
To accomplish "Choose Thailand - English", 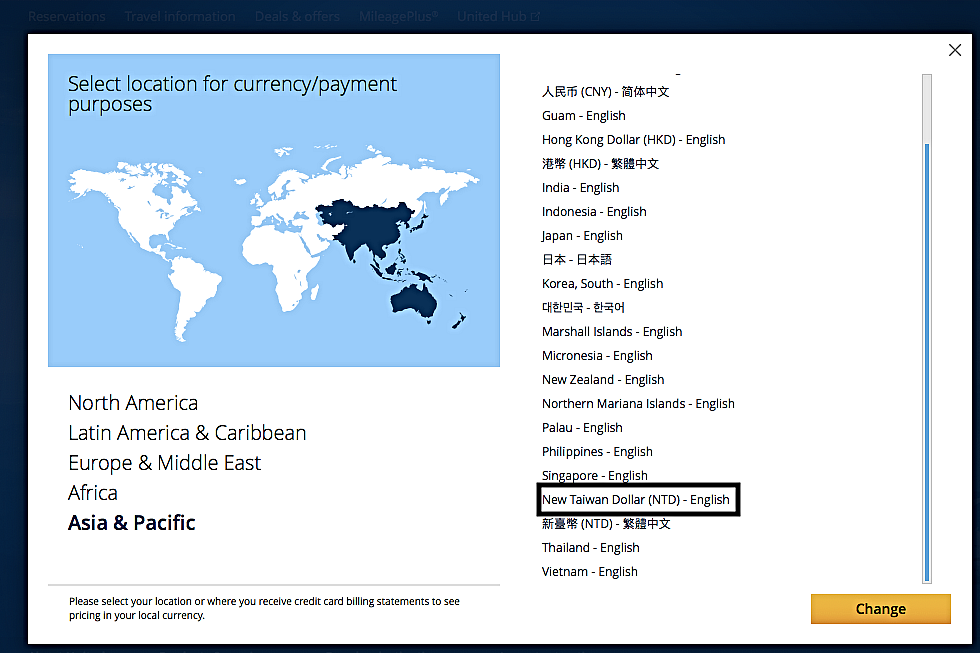I will pos(591,548).
